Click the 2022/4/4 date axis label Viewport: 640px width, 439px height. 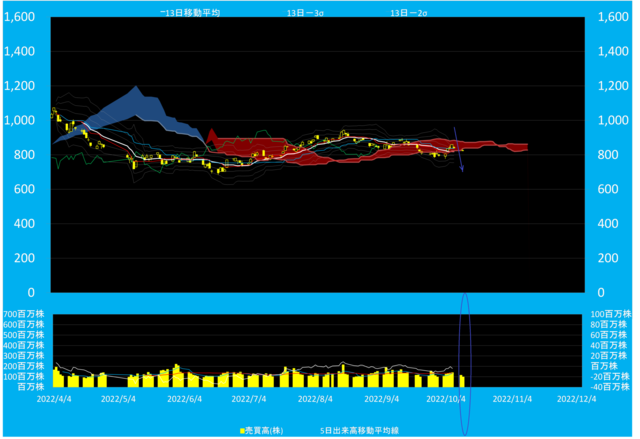(53, 399)
